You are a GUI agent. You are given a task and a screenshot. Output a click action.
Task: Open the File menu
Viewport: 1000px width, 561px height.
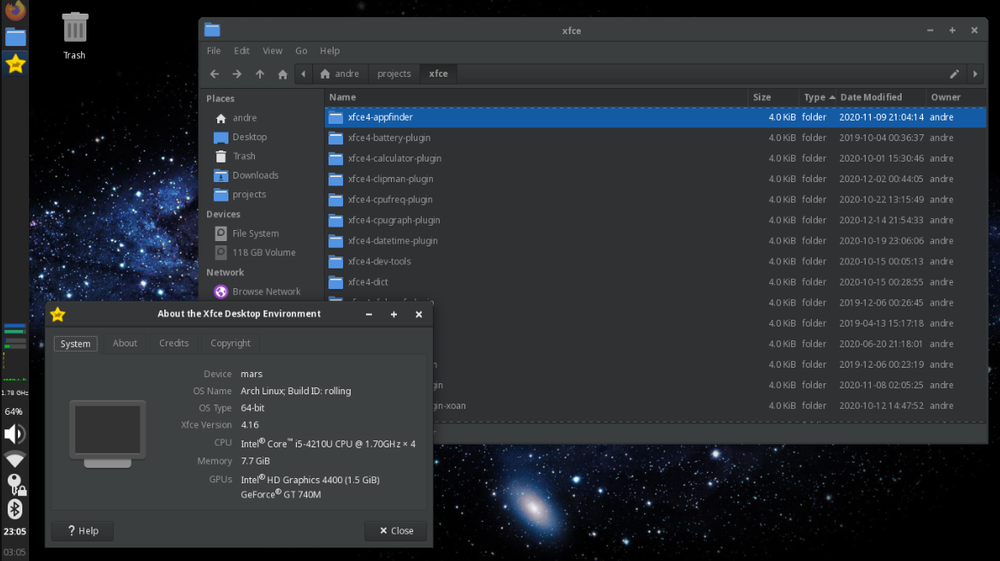pyautogui.click(x=214, y=50)
